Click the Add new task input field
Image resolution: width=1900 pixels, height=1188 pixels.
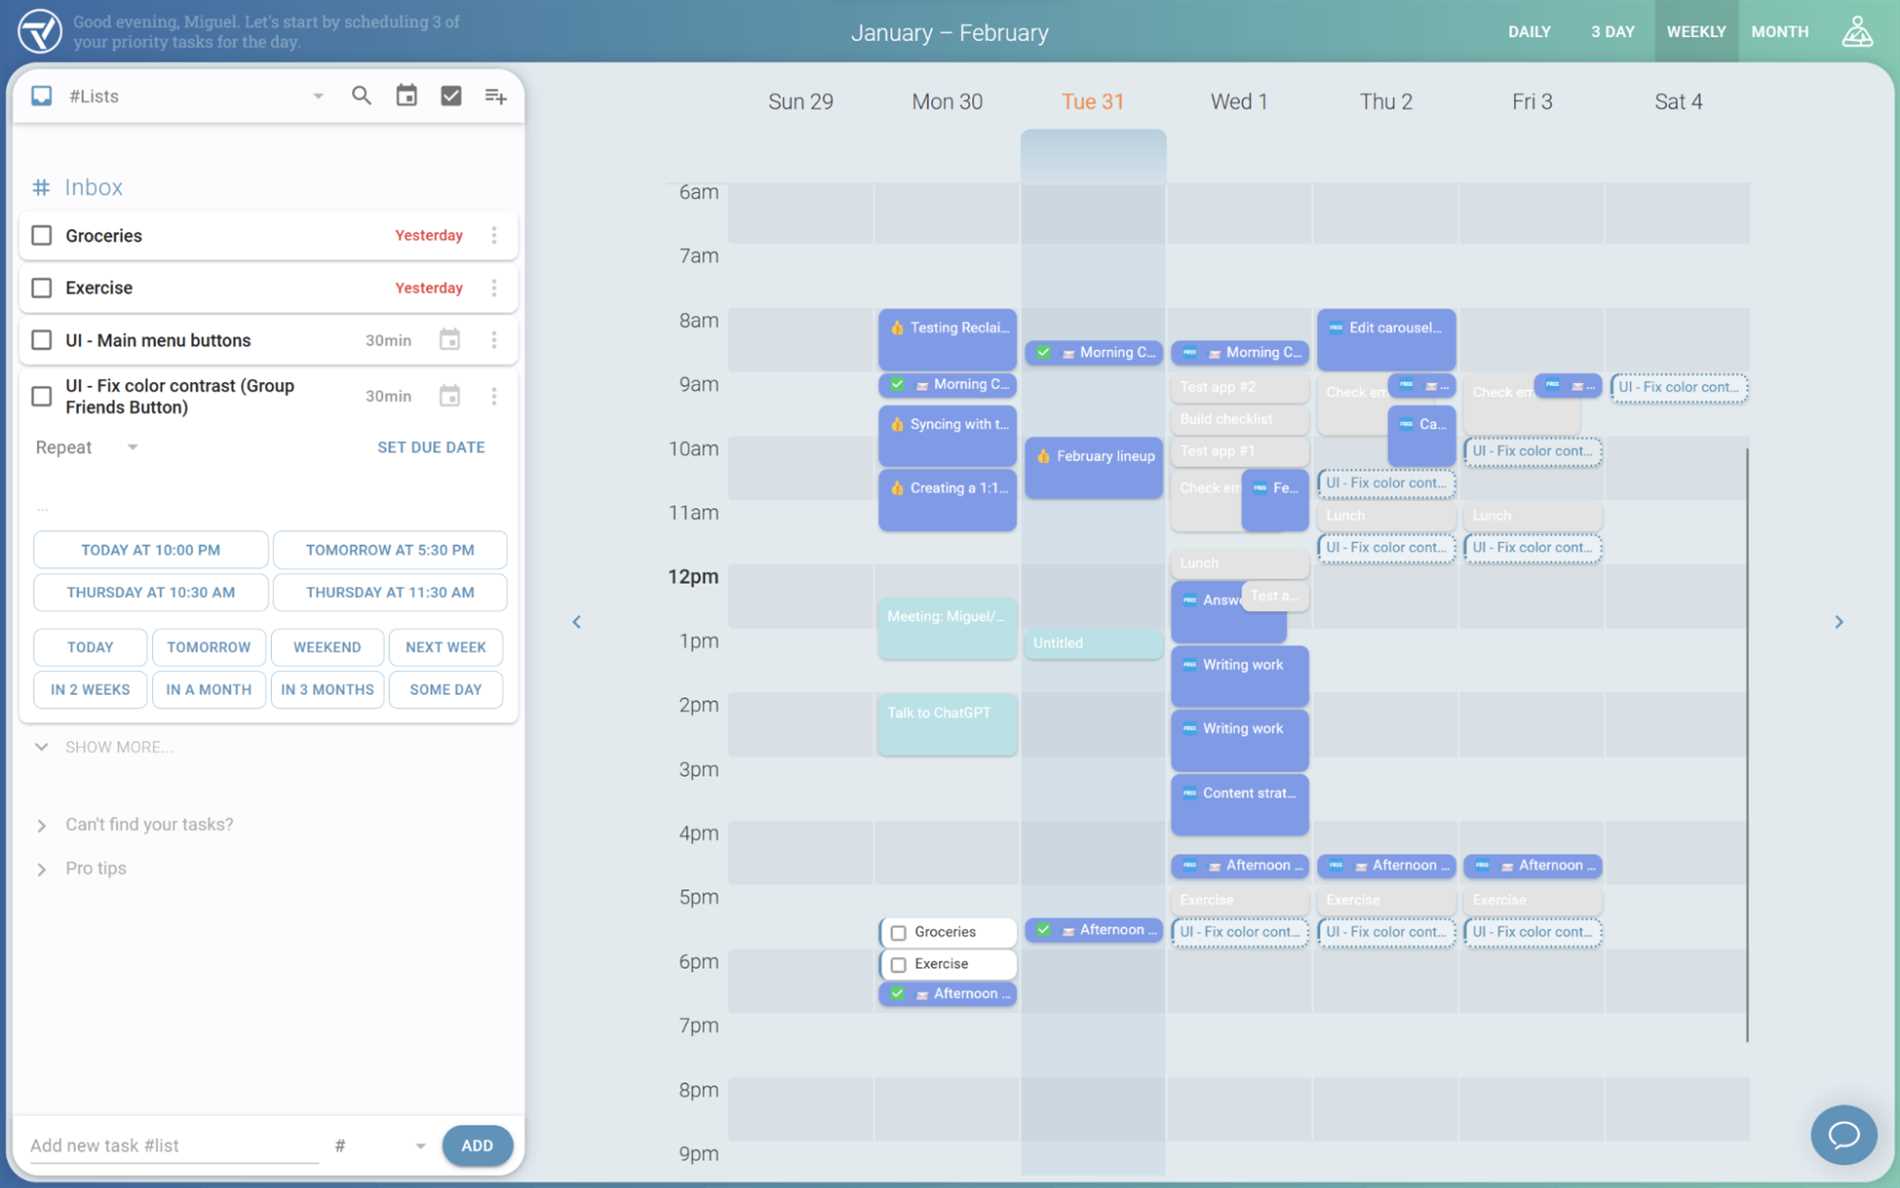[173, 1145]
